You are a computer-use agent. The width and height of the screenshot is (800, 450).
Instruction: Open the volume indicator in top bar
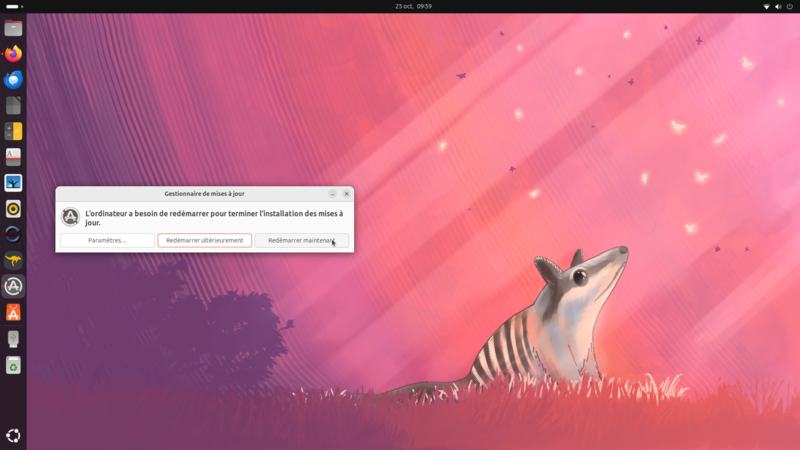click(x=778, y=7)
